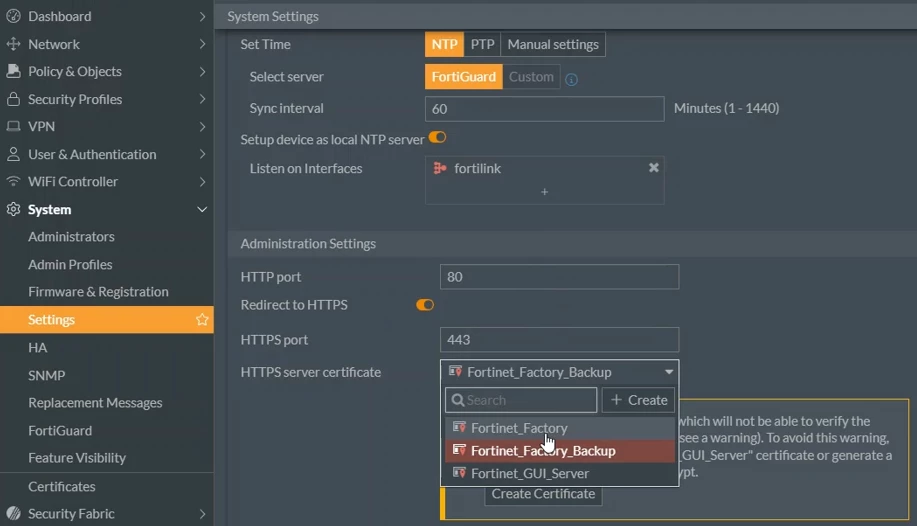Click the certificate Search field
The width and height of the screenshot is (917, 526).
[x=521, y=400]
